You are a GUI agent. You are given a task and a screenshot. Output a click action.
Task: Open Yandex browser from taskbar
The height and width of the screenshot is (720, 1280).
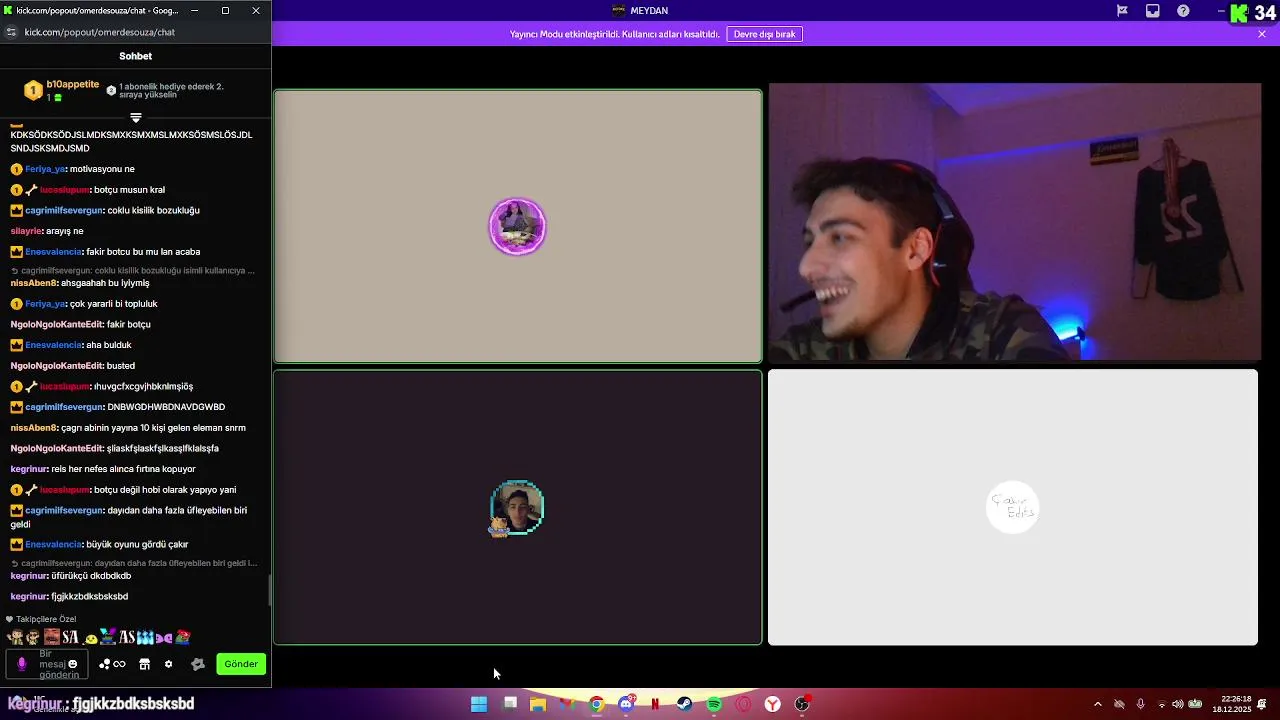click(773, 704)
